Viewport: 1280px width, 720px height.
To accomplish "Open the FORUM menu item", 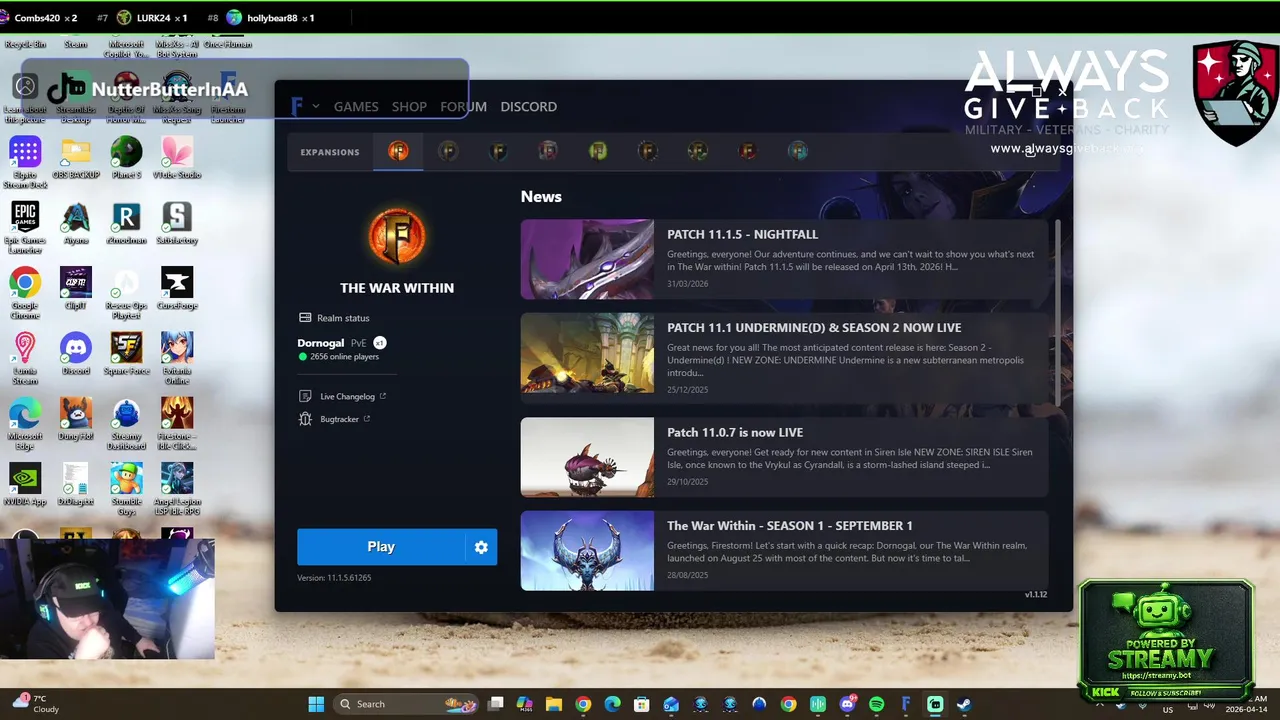I will pos(464,106).
